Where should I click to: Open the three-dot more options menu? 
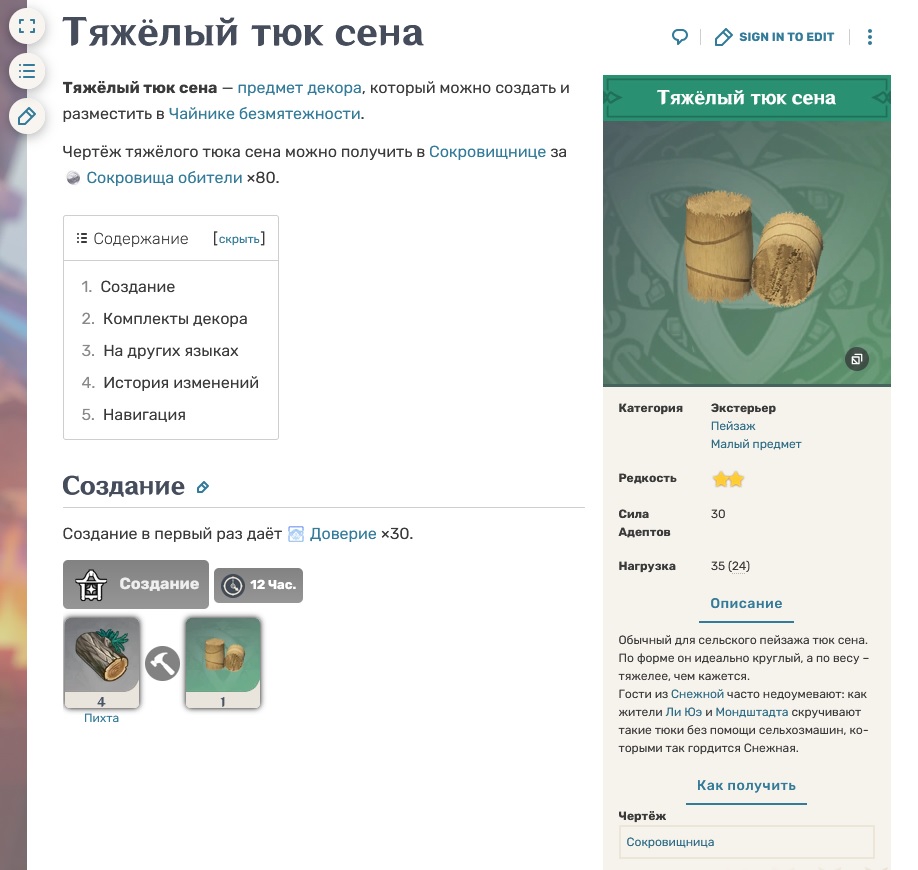pos(869,37)
